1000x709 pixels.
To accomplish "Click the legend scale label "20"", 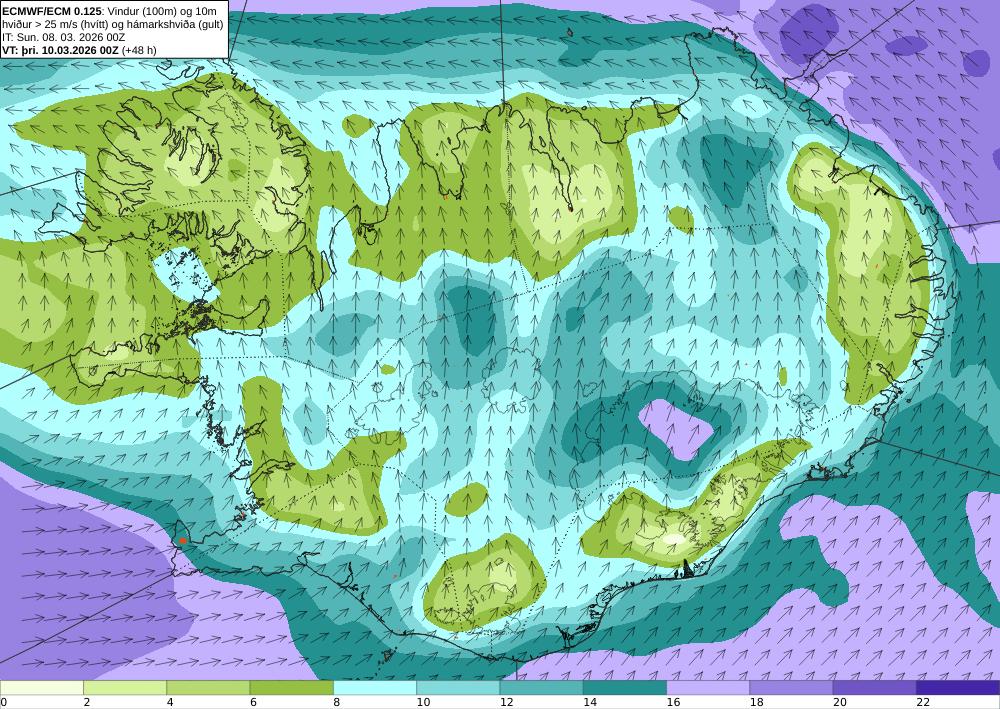I will (840, 703).
